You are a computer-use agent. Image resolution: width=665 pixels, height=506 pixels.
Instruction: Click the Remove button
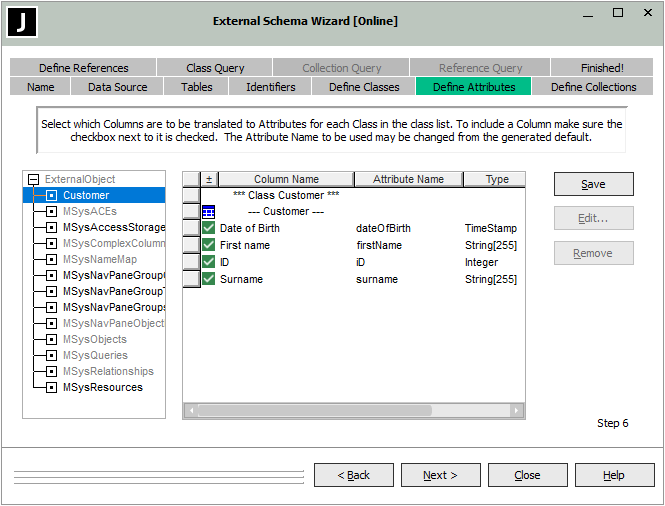tap(593, 253)
